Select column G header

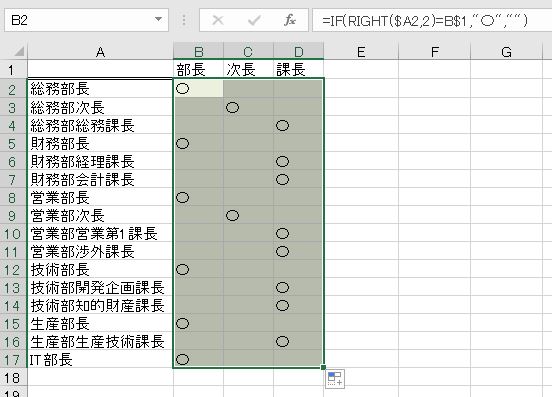pos(506,52)
